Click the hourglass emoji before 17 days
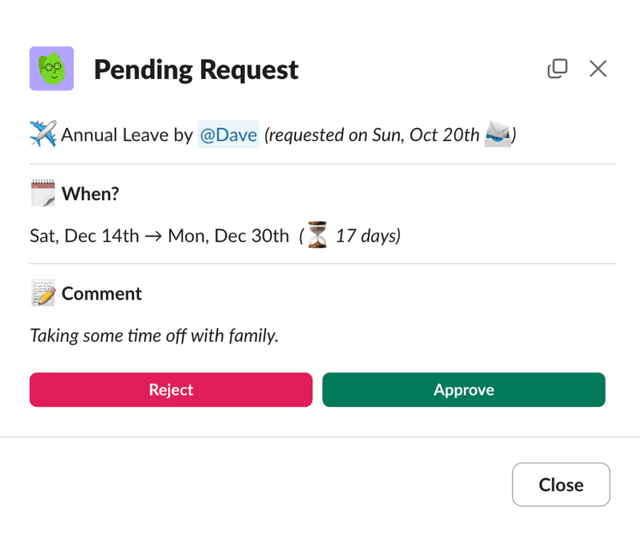This screenshot has height=558, width=640. pos(317,236)
